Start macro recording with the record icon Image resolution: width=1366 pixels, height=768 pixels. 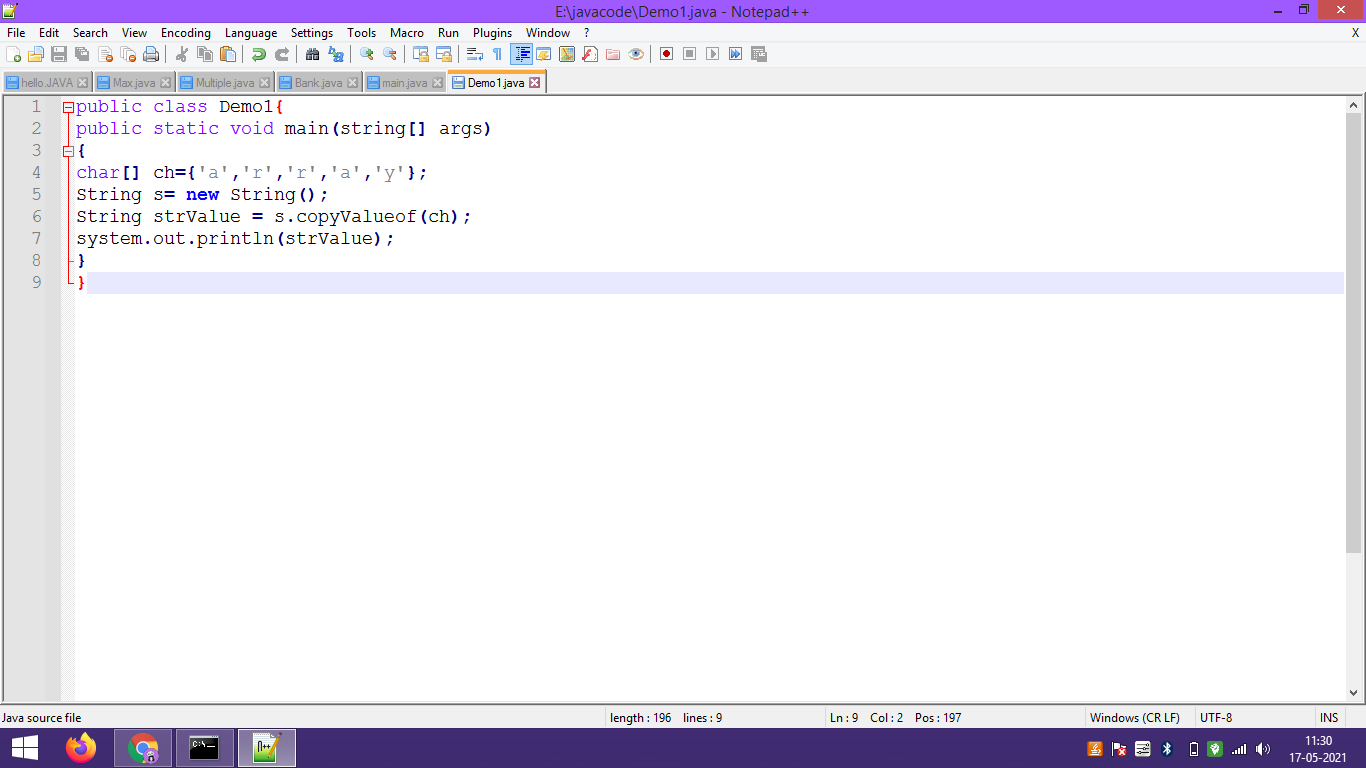coord(666,54)
